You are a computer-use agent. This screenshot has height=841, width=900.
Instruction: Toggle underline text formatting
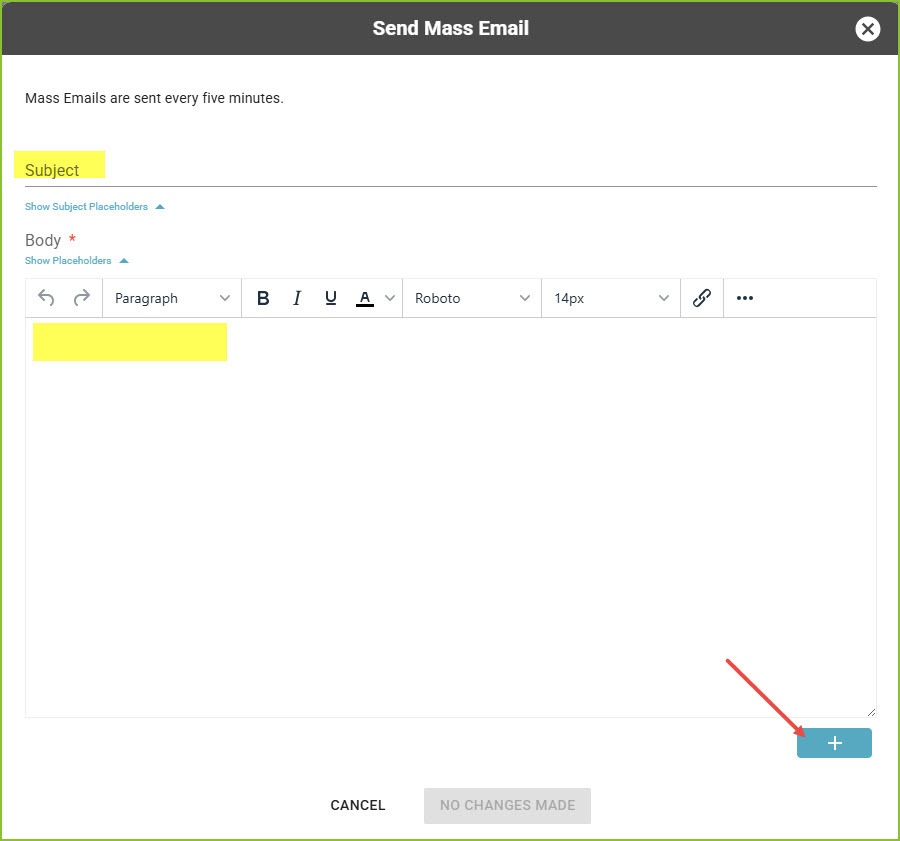tap(331, 298)
